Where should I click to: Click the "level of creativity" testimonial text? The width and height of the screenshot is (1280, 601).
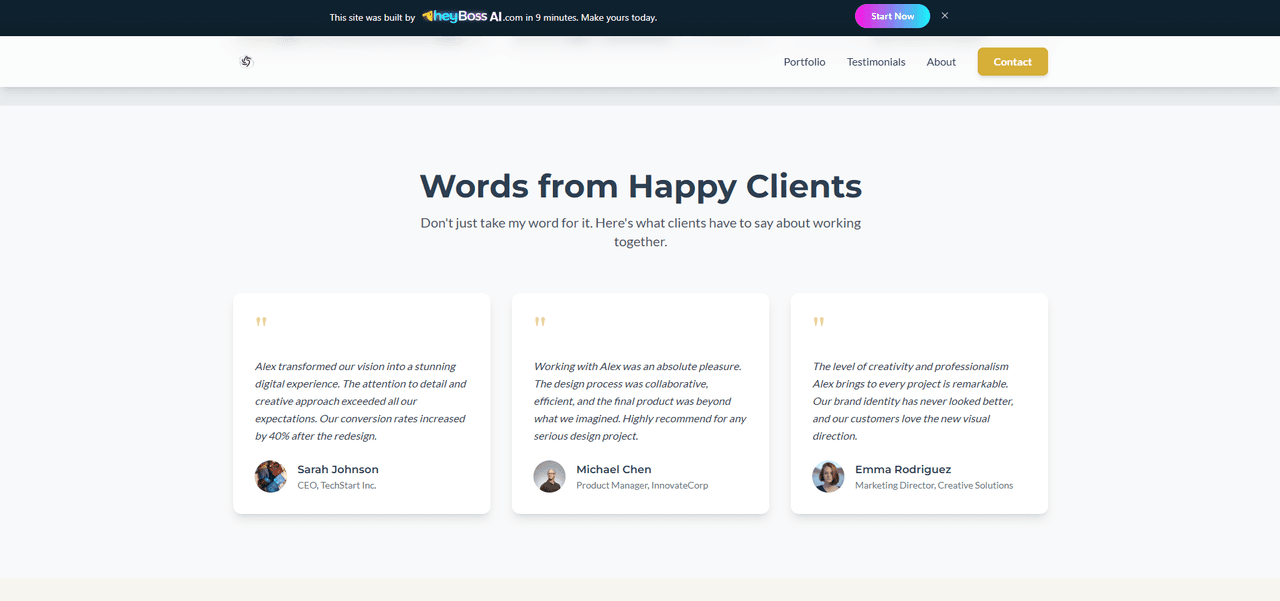913,401
